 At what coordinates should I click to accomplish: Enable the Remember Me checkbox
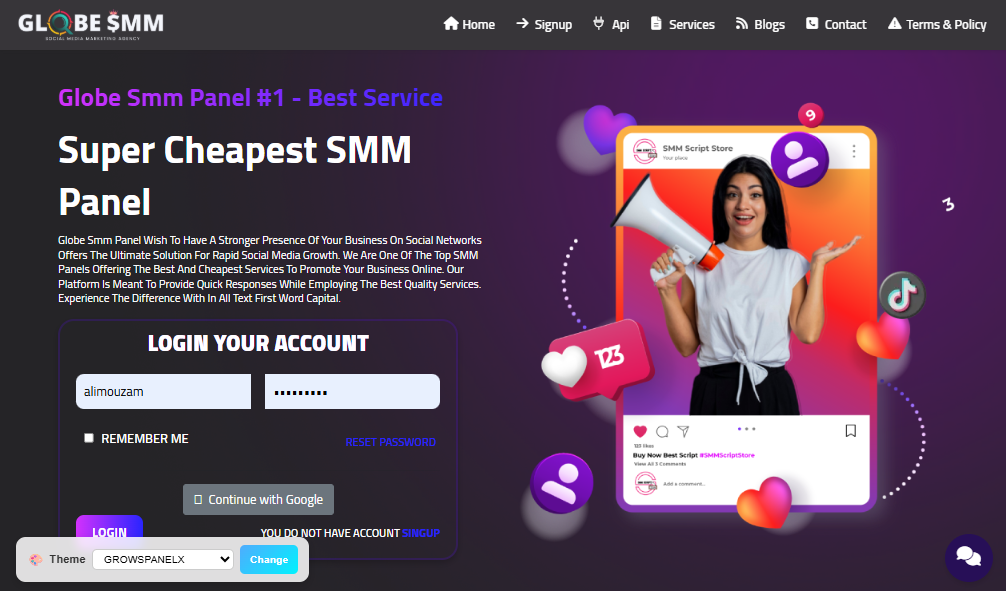tap(89, 438)
